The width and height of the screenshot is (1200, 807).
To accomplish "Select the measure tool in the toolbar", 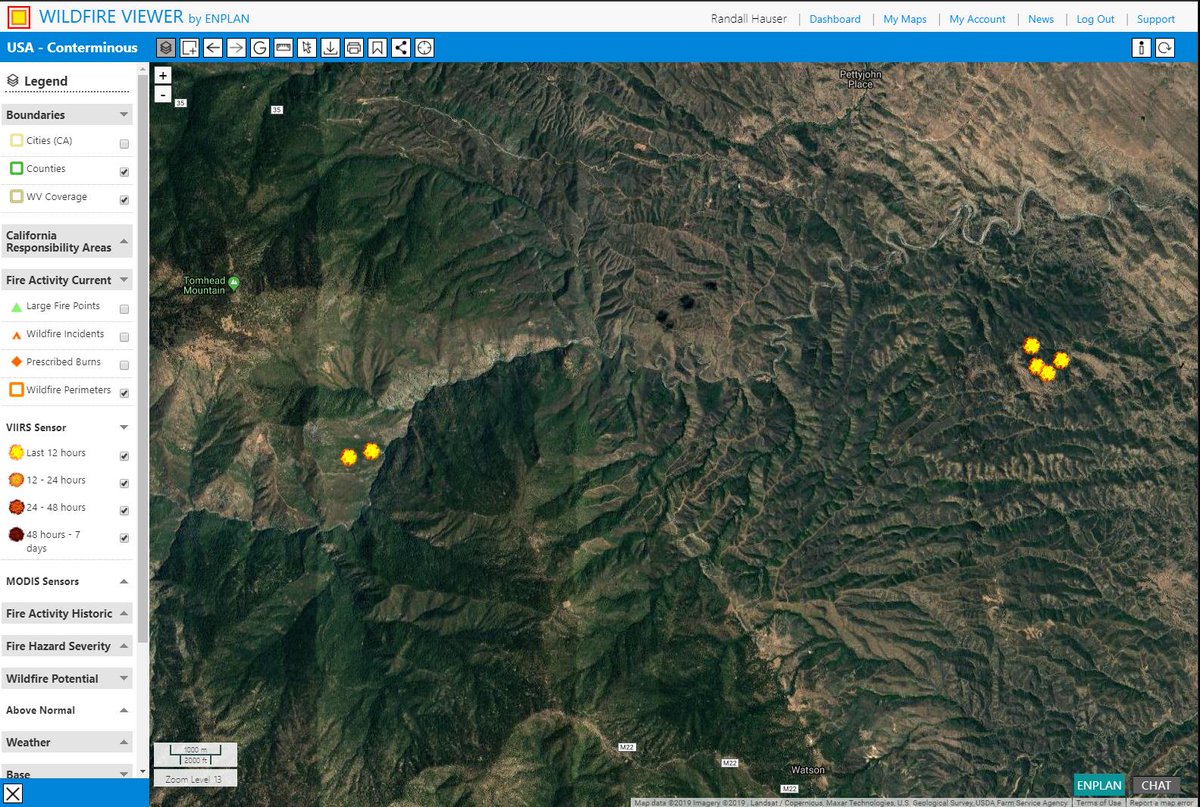I will [284, 47].
